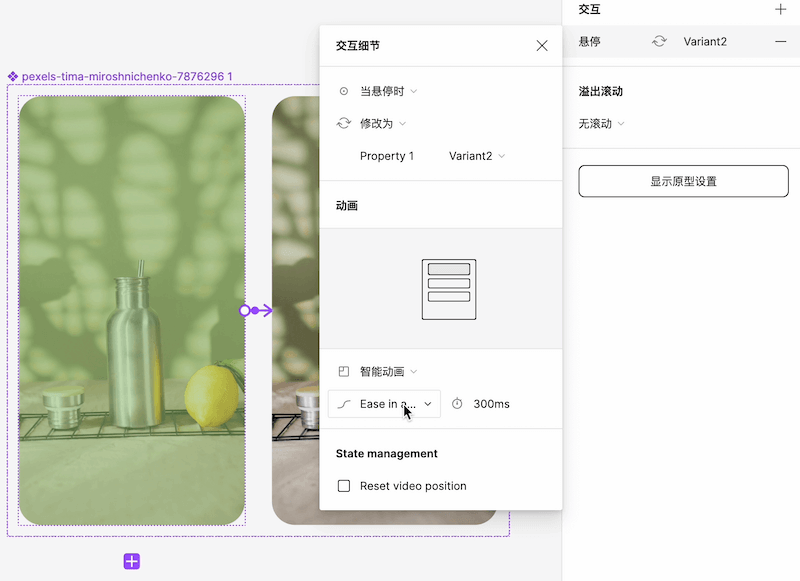The width and height of the screenshot is (800, 581).
Task: Open the 修改为 action dropdown
Action: click(382, 124)
